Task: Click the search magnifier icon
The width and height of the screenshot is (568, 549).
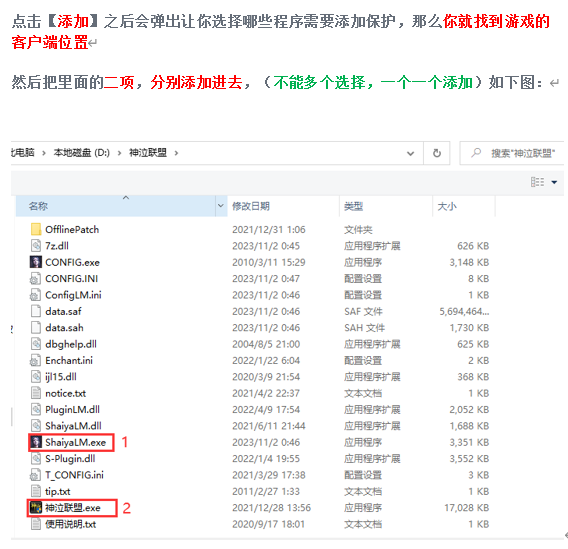Action: coord(476,153)
